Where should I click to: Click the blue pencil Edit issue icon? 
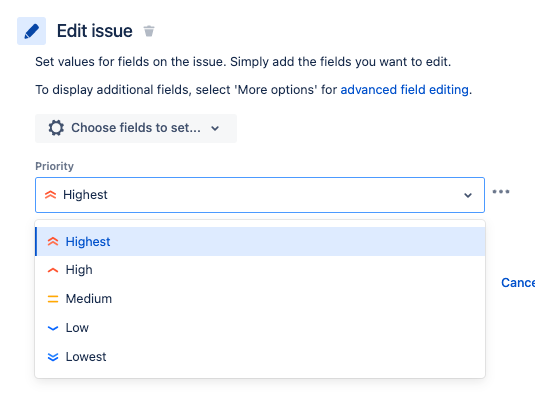(31, 31)
